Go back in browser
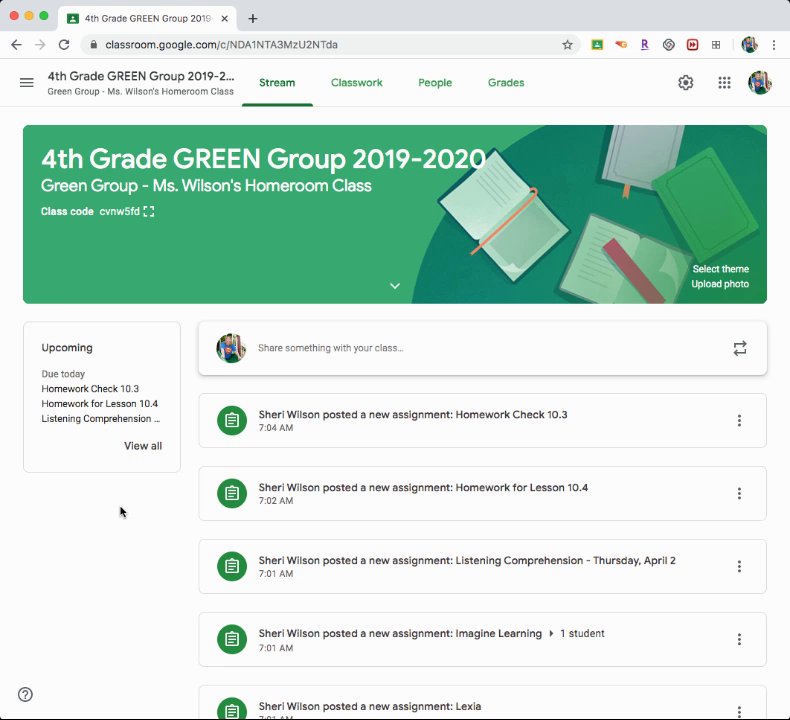Screen dimensions: 790x720 point(16,45)
